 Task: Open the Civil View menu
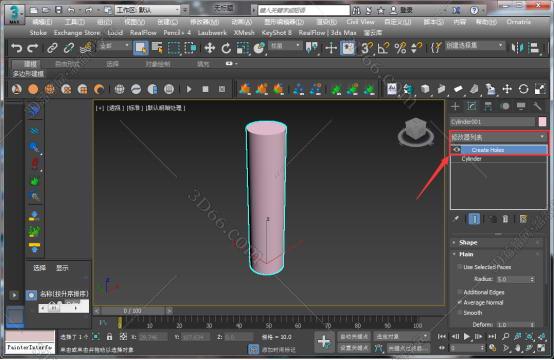pos(360,22)
